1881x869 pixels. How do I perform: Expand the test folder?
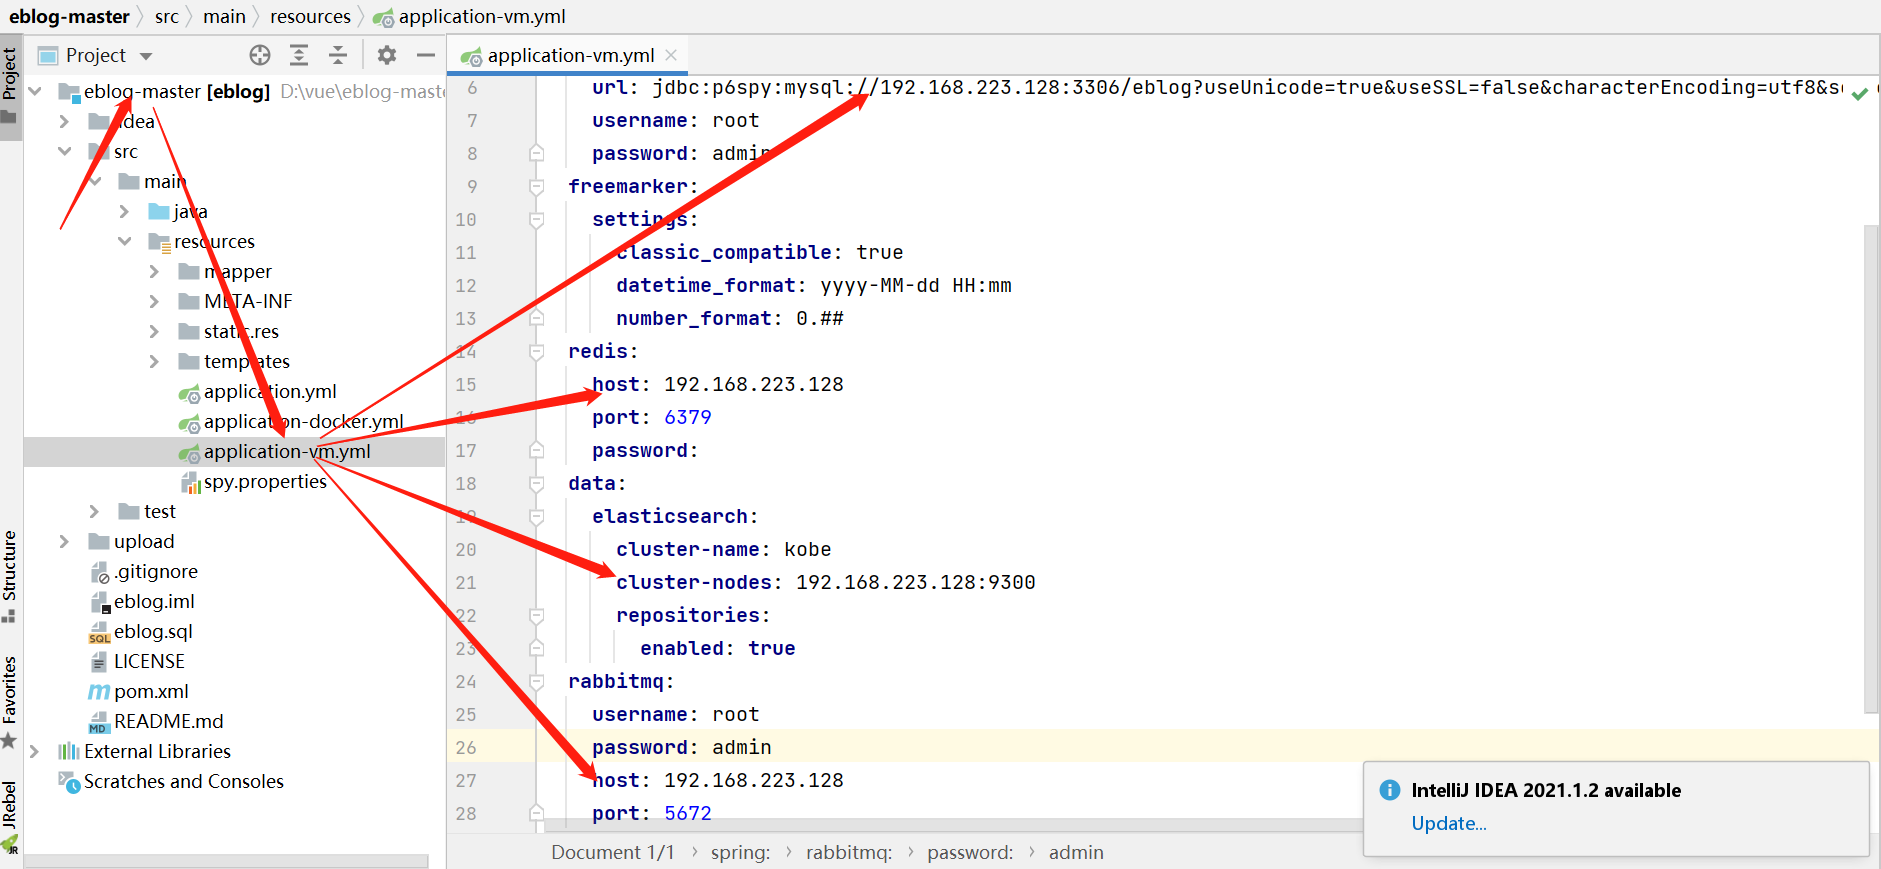[94, 511]
